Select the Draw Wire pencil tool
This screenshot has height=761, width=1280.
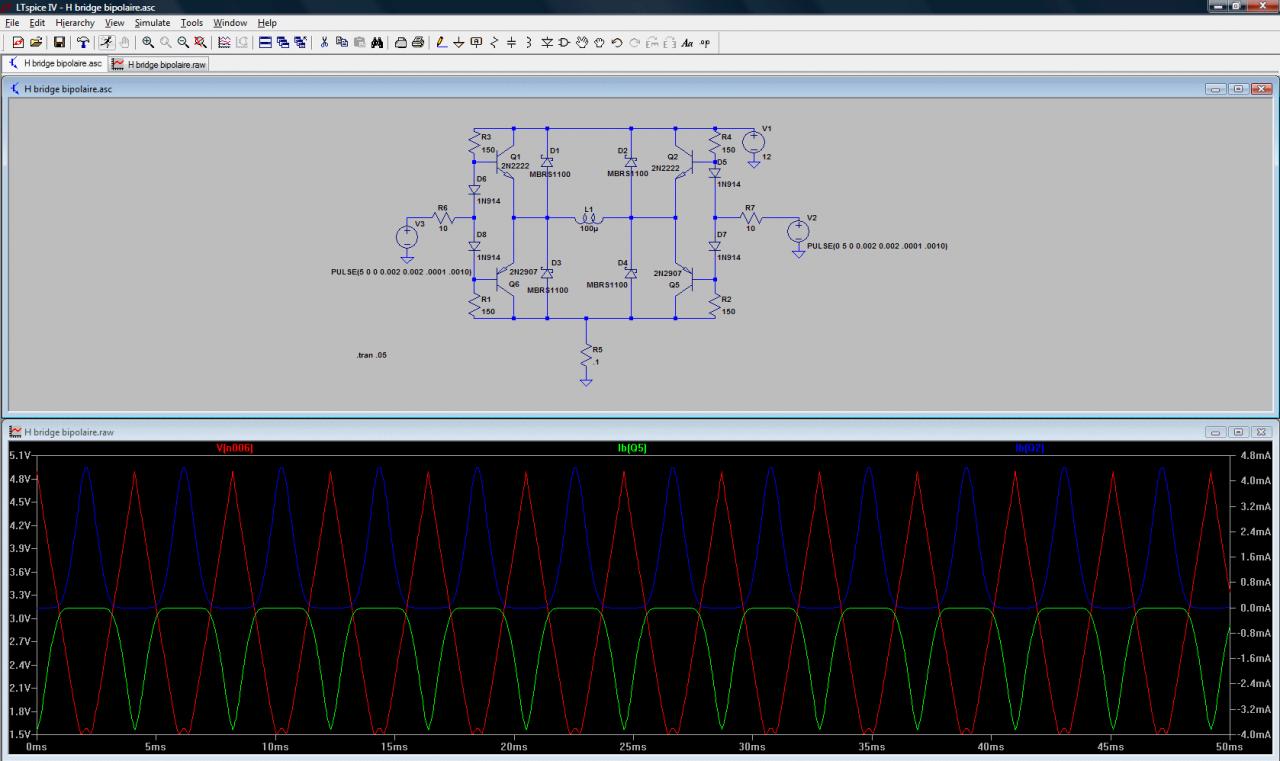(442, 42)
